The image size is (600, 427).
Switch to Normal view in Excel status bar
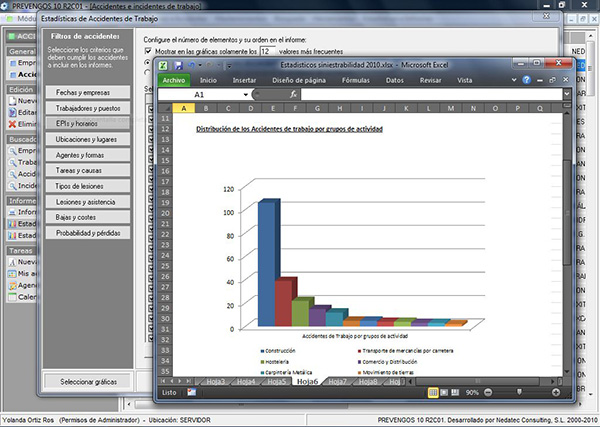click(433, 392)
